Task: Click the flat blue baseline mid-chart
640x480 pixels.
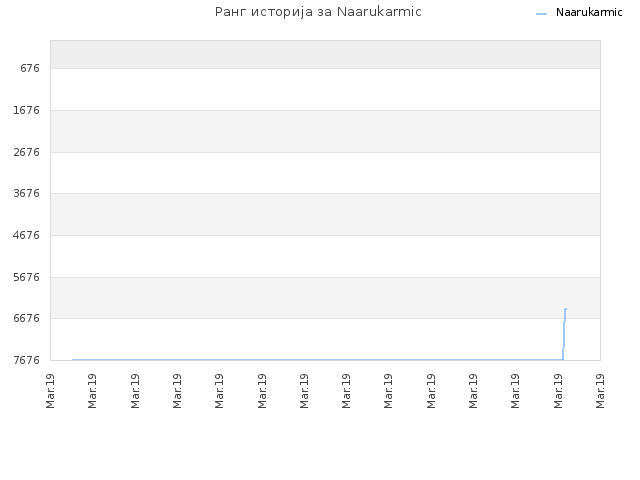Action: coord(318,360)
